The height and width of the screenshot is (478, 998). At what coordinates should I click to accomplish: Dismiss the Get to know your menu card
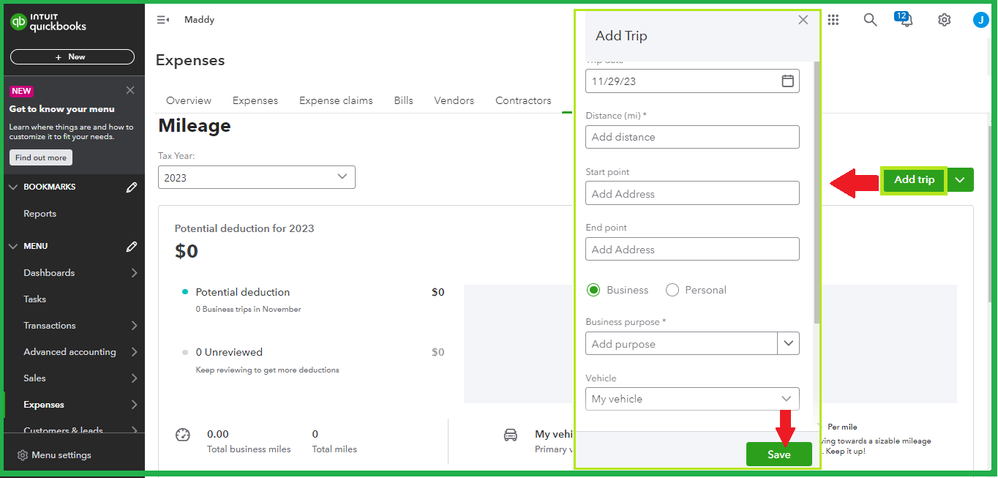pos(130,90)
